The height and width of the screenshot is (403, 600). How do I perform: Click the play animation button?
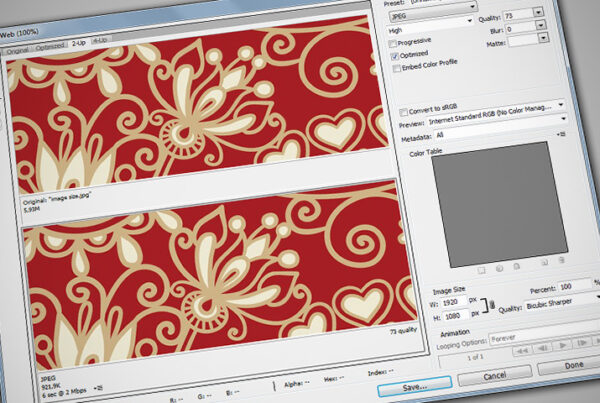pyautogui.click(x=562, y=344)
